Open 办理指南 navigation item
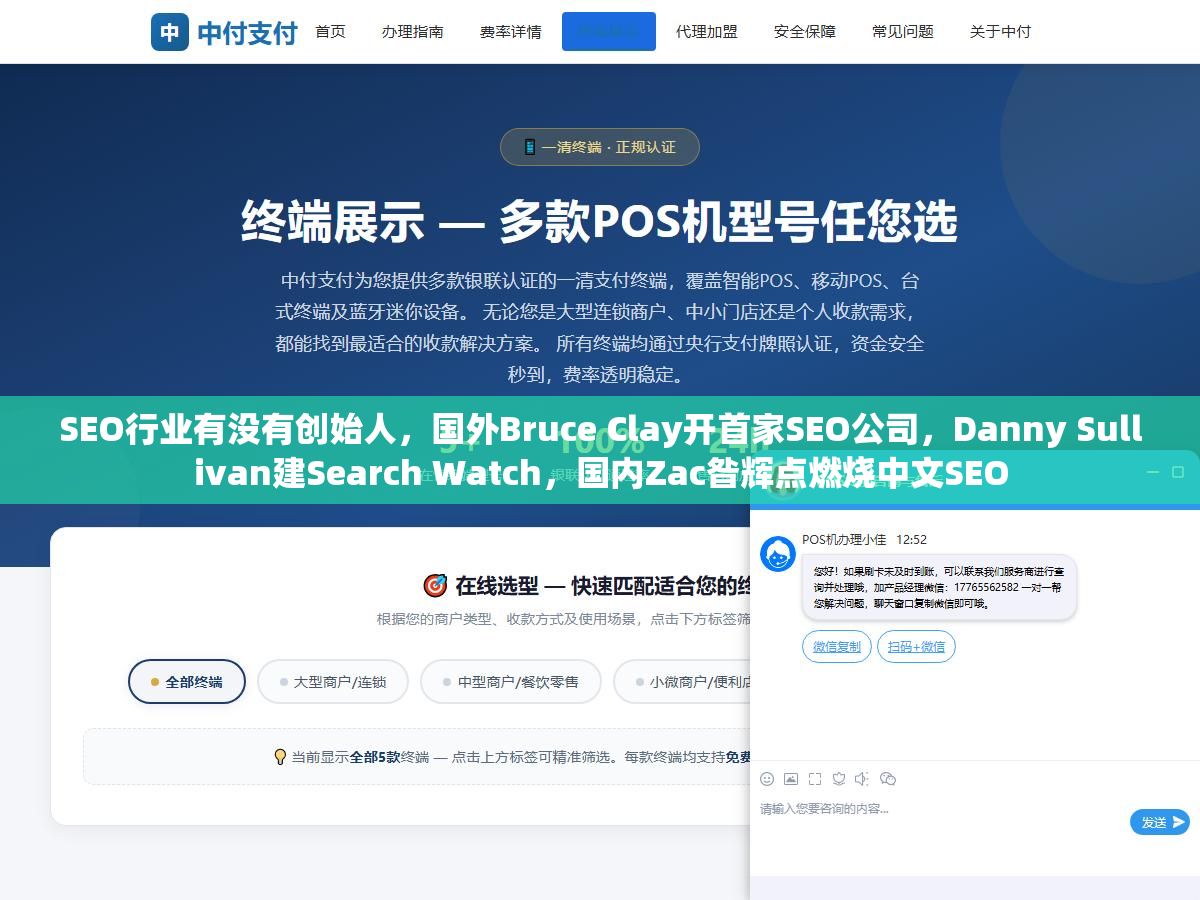This screenshot has width=1200, height=900. (x=412, y=32)
